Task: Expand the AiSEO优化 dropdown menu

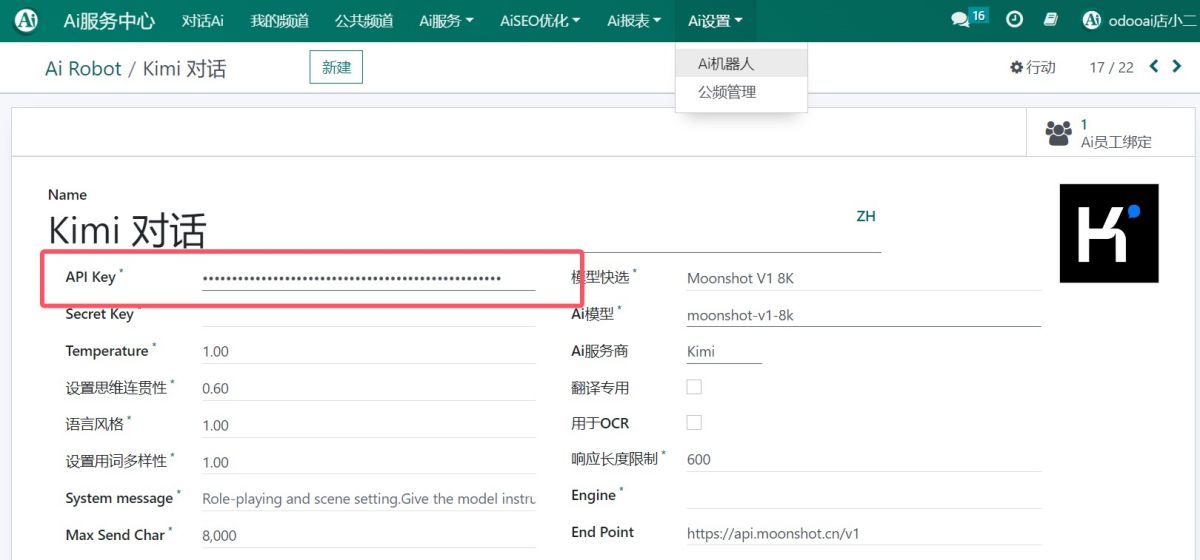Action: click(540, 20)
